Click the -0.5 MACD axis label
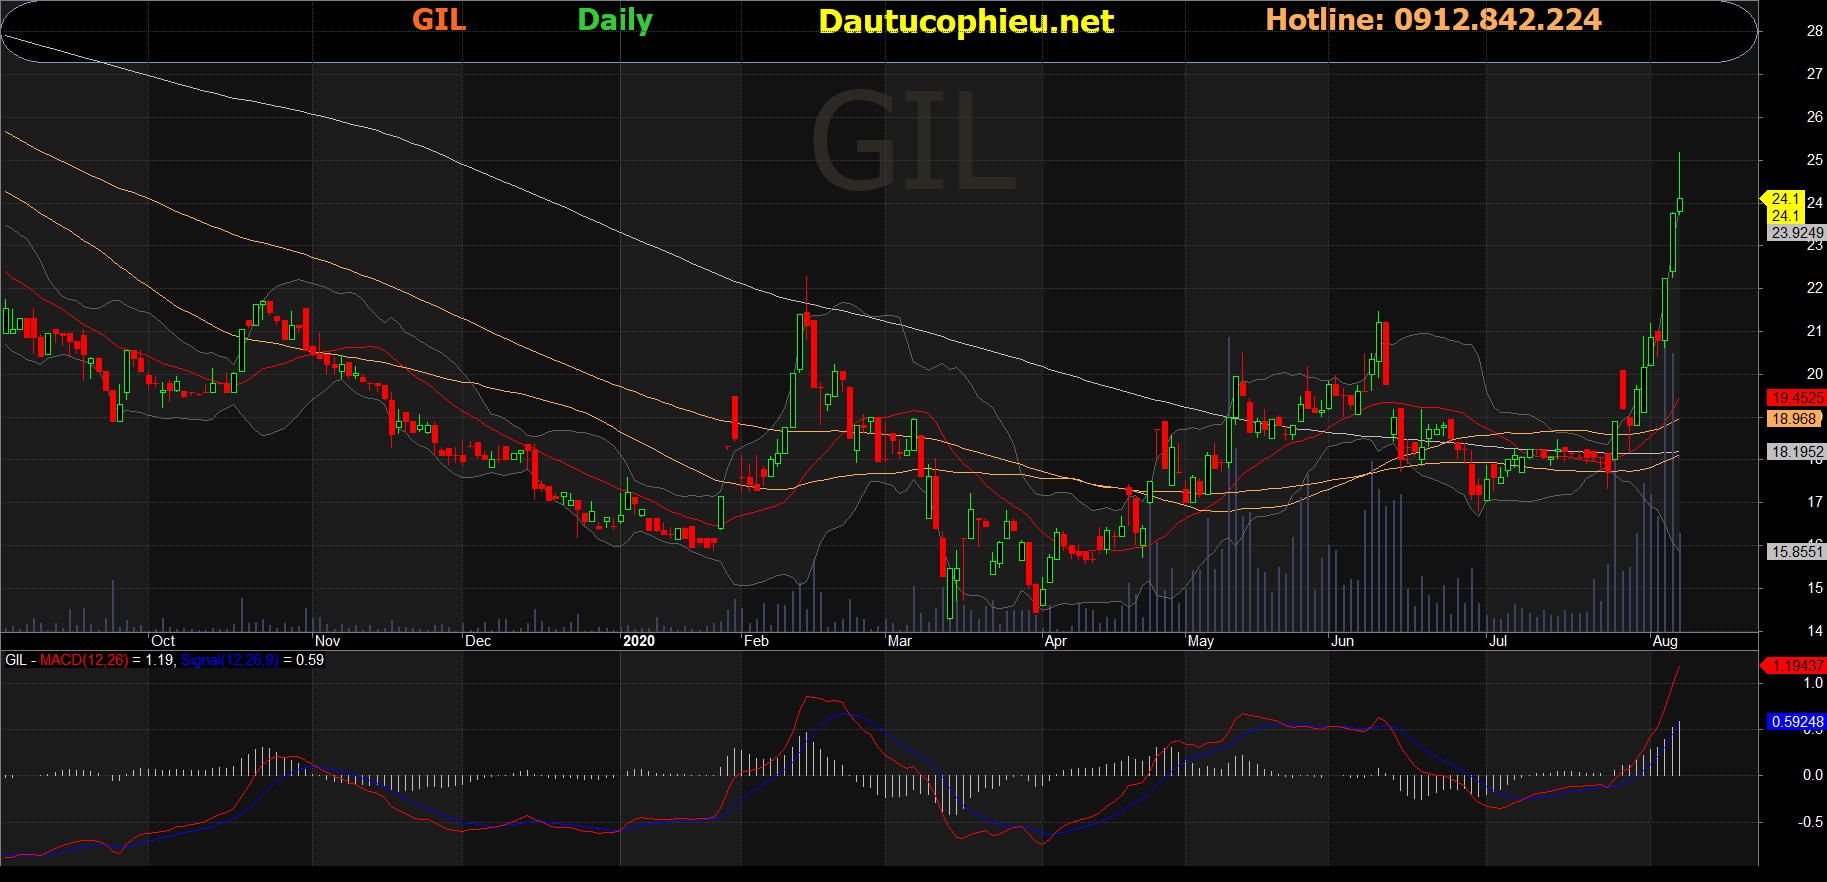This screenshot has height=882, width=1827. [x=1811, y=822]
